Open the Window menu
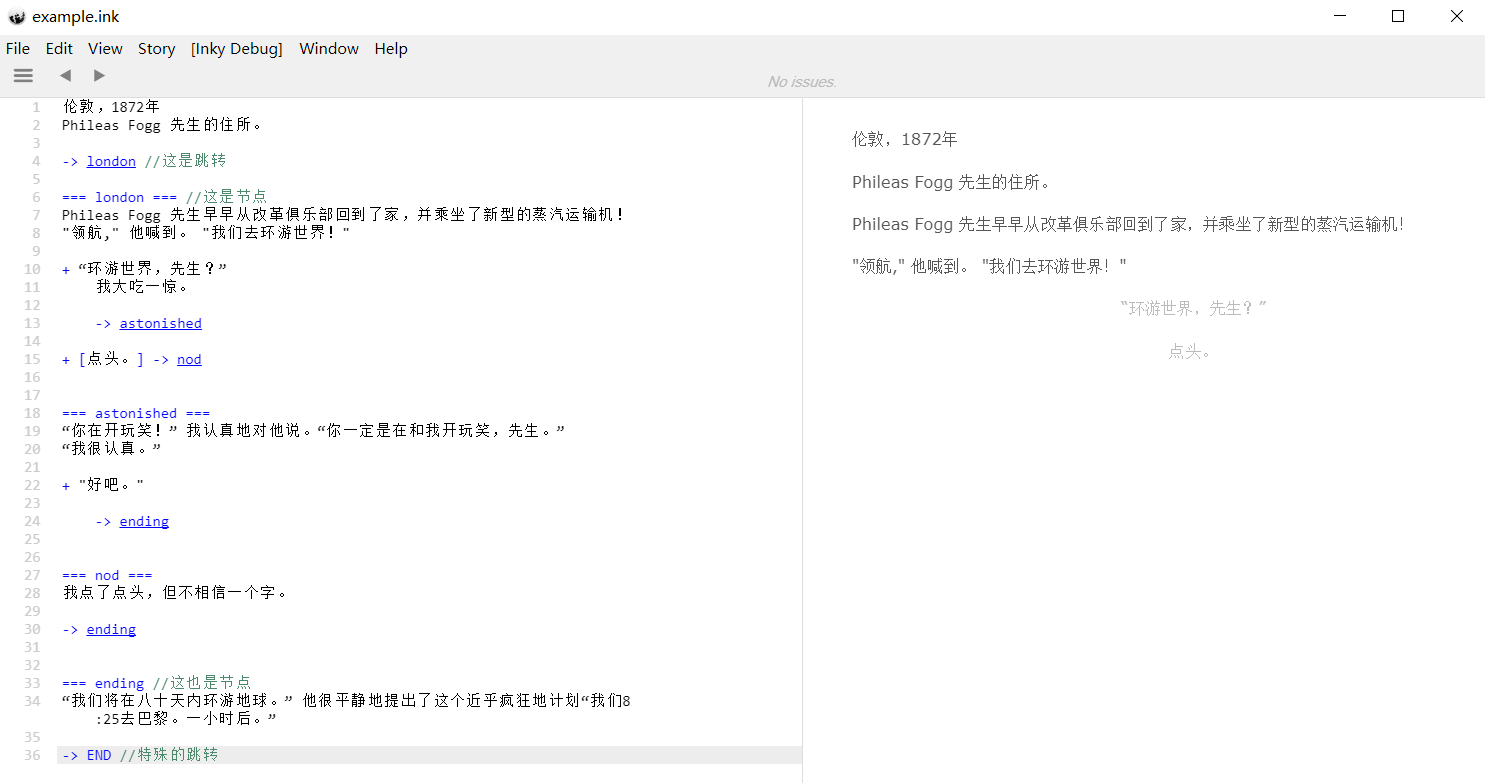 point(329,48)
